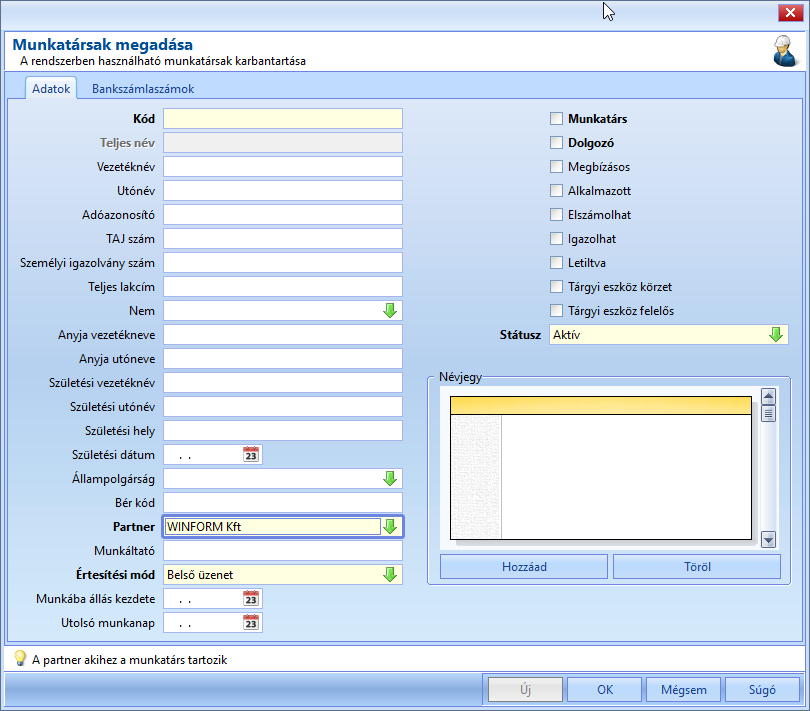Click the Anyja utóneve field
Screen dimensions: 810x711
(x=283, y=359)
